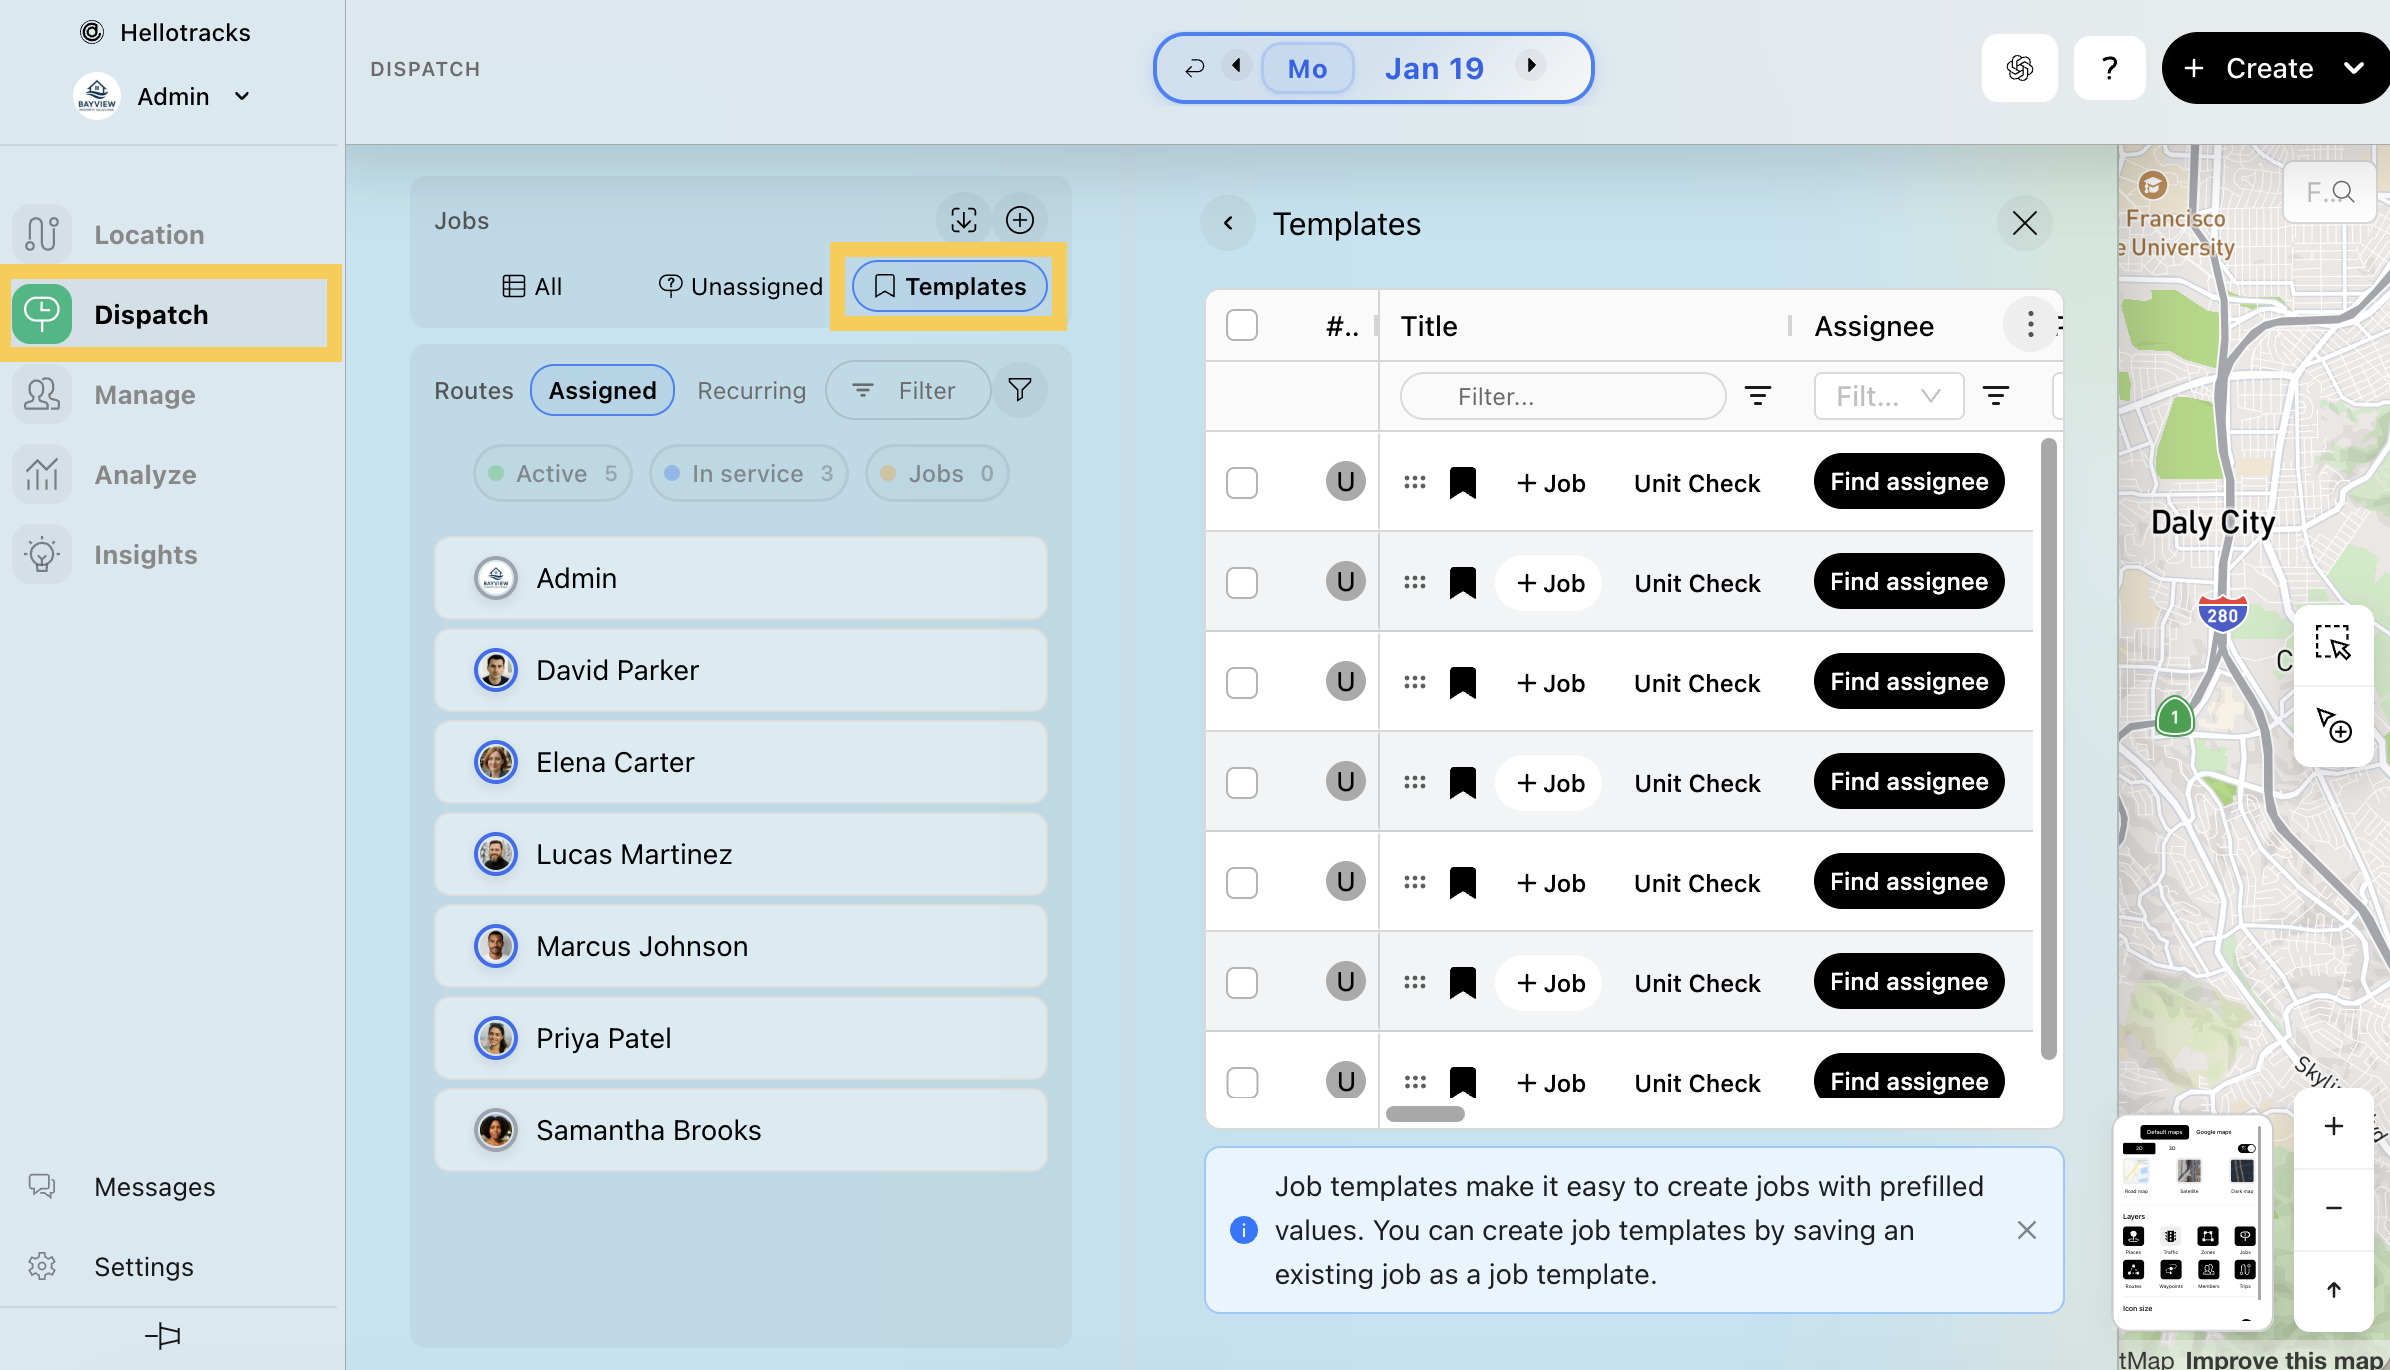Viewport: 2390px width, 1370px height.
Task: Open the funnel filter icon beside Routes
Action: (1019, 390)
